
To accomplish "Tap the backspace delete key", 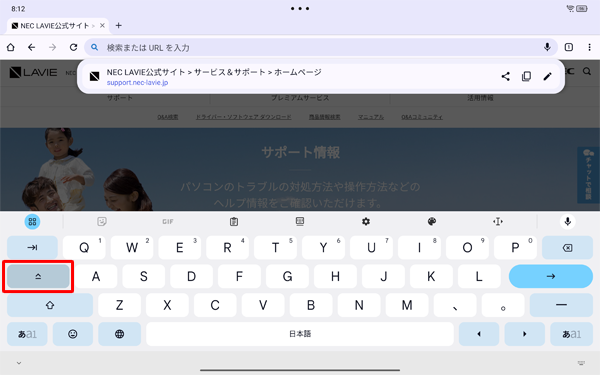I will tap(567, 248).
